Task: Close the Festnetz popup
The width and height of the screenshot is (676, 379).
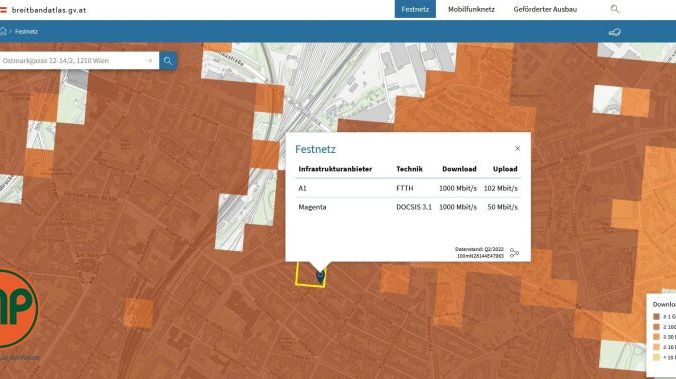Action: pyautogui.click(x=517, y=148)
